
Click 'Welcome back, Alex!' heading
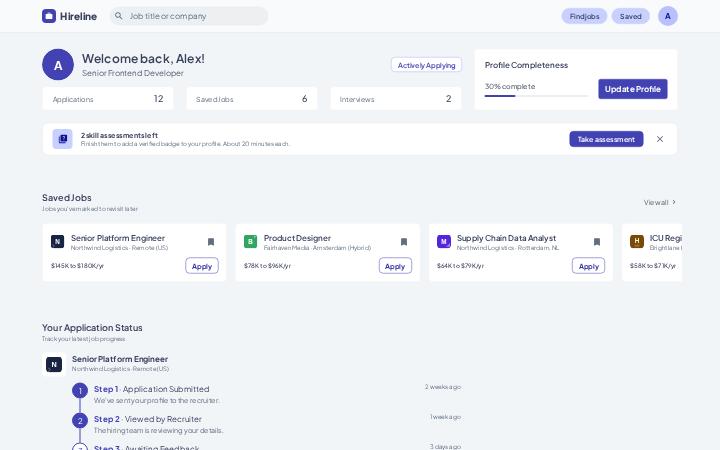pyautogui.click(x=143, y=58)
